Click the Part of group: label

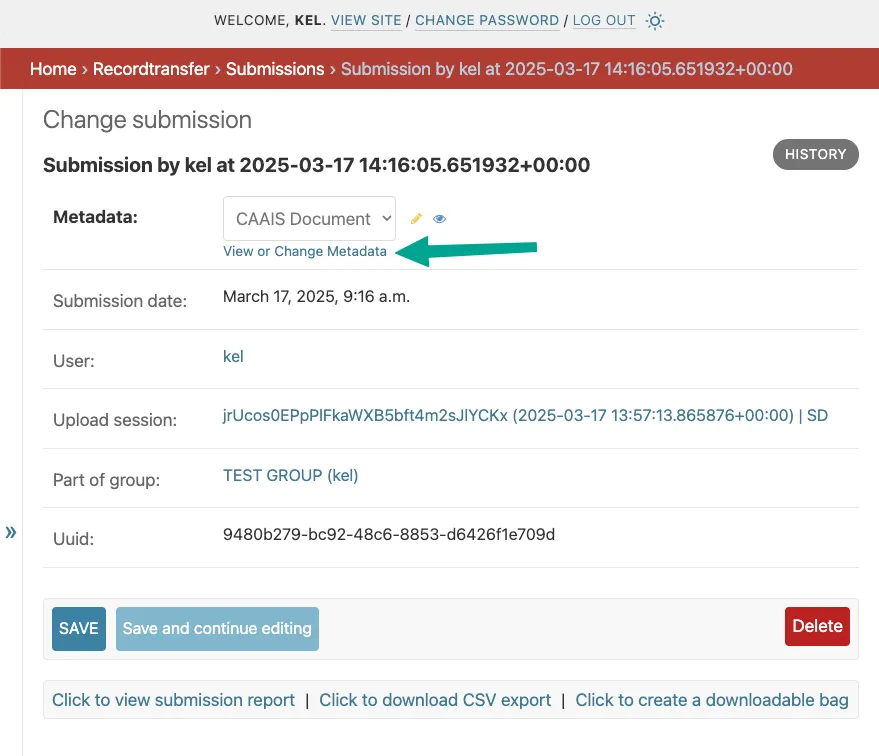(107, 480)
